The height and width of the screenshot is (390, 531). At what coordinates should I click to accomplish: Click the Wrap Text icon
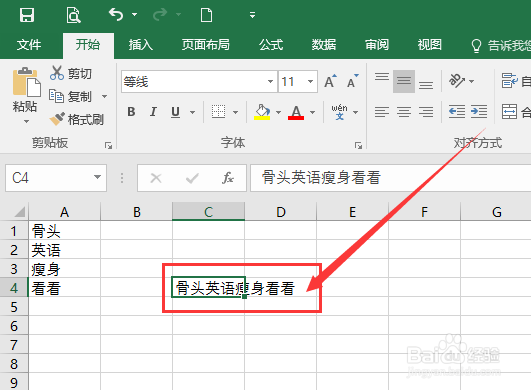[510, 81]
